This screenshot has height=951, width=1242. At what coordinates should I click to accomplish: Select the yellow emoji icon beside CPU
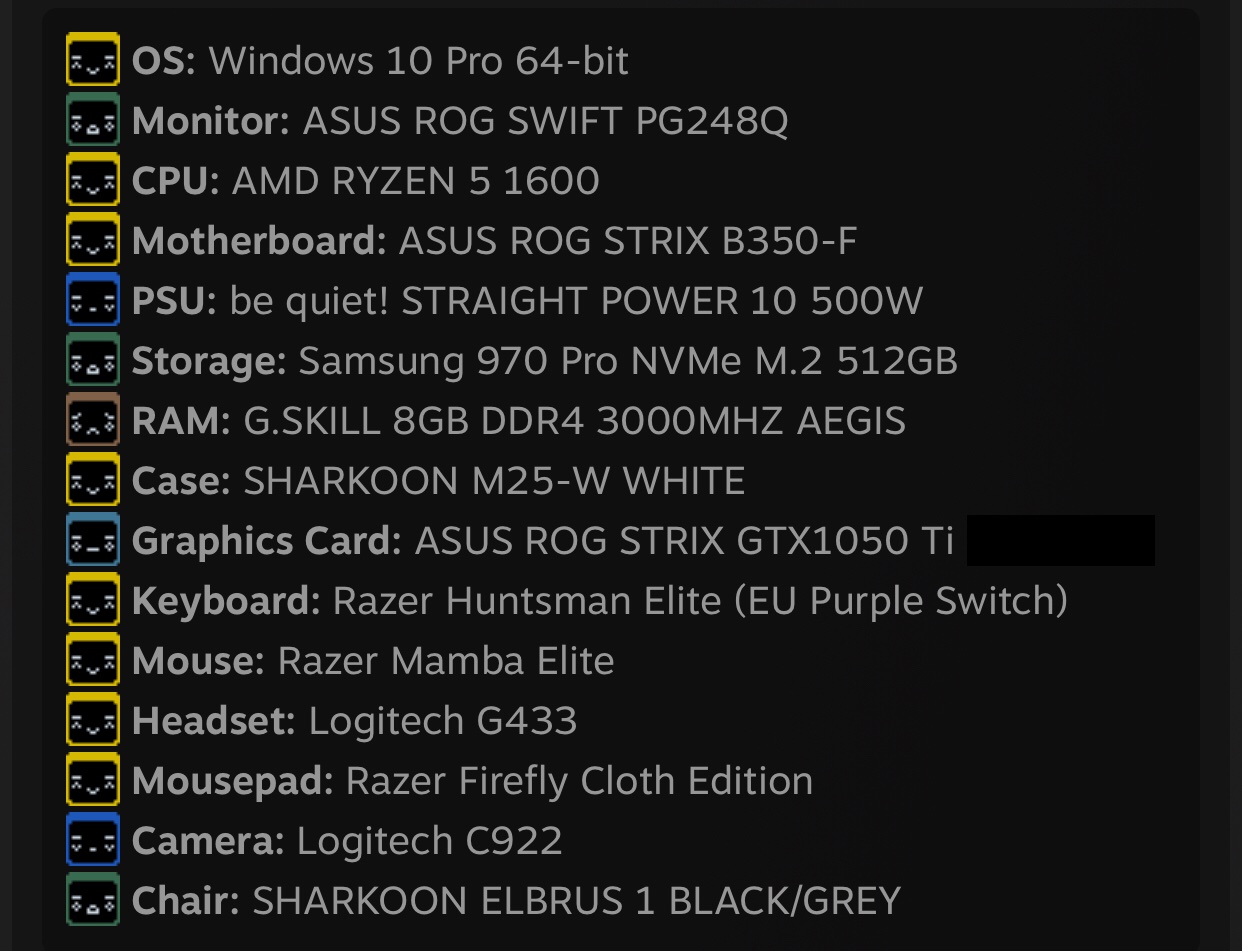93,179
